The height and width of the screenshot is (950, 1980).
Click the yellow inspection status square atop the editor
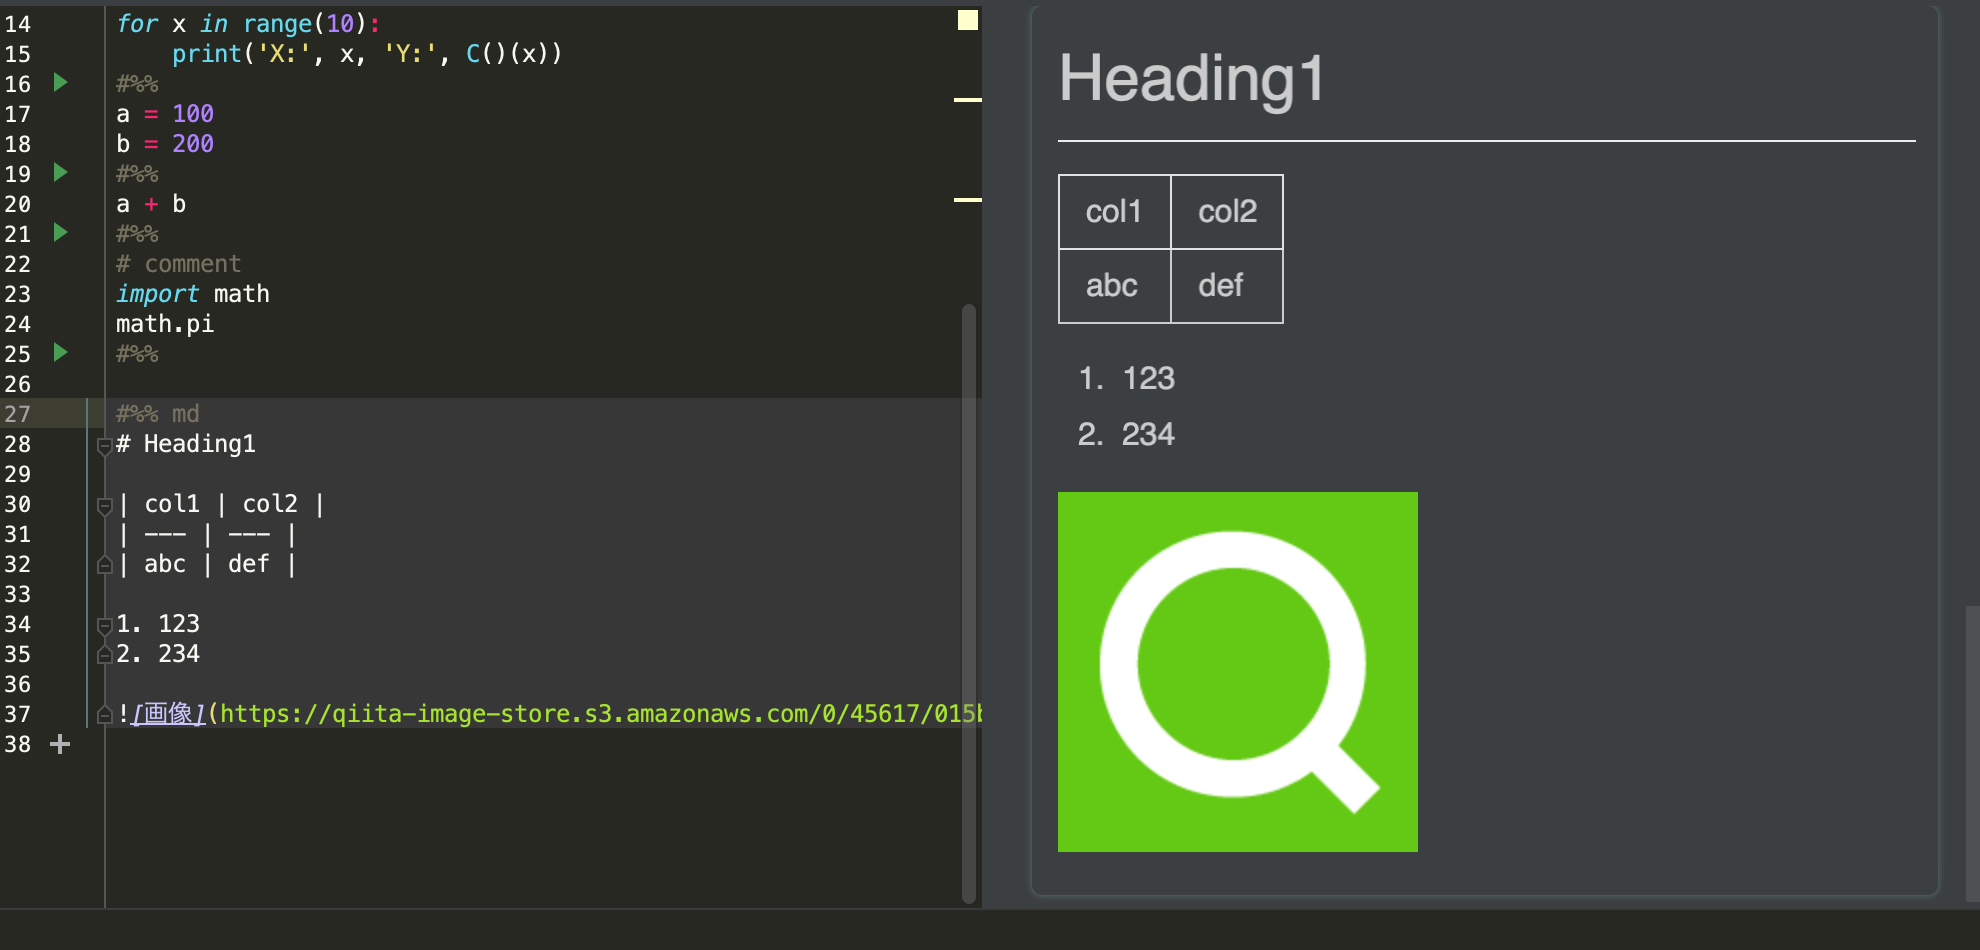(968, 20)
